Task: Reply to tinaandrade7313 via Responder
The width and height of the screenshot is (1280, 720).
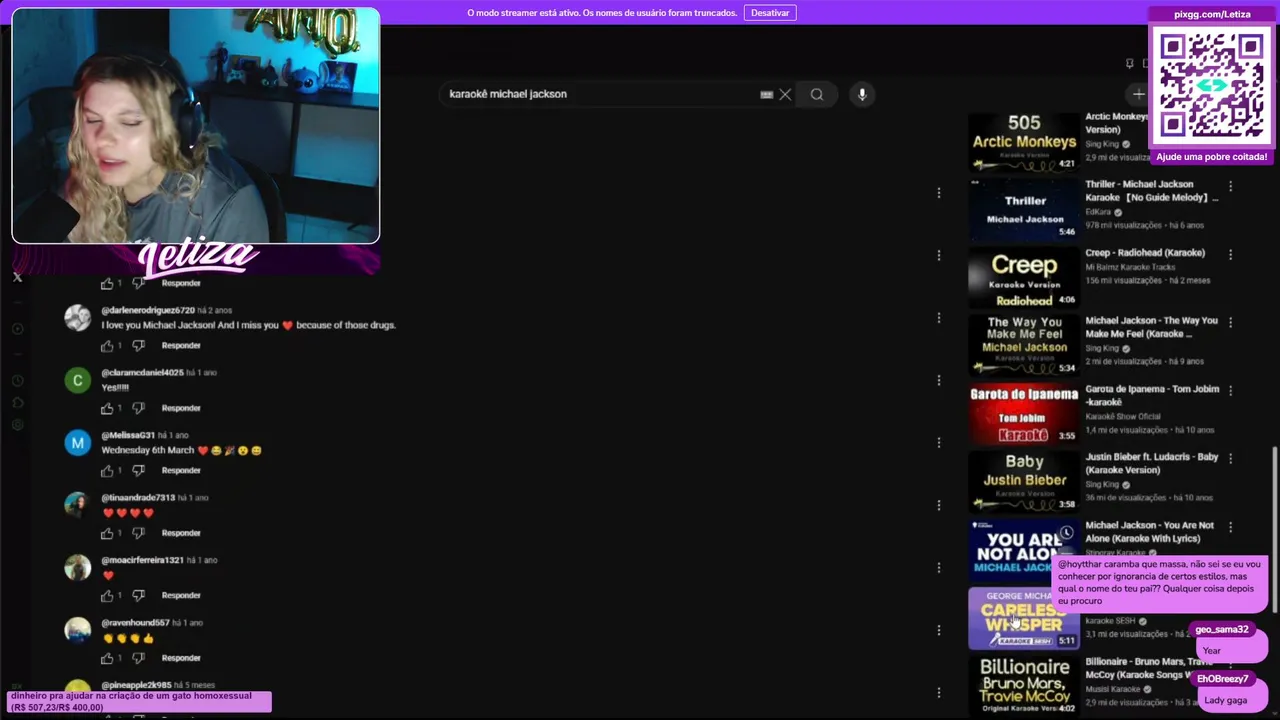Action: pyautogui.click(x=181, y=533)
